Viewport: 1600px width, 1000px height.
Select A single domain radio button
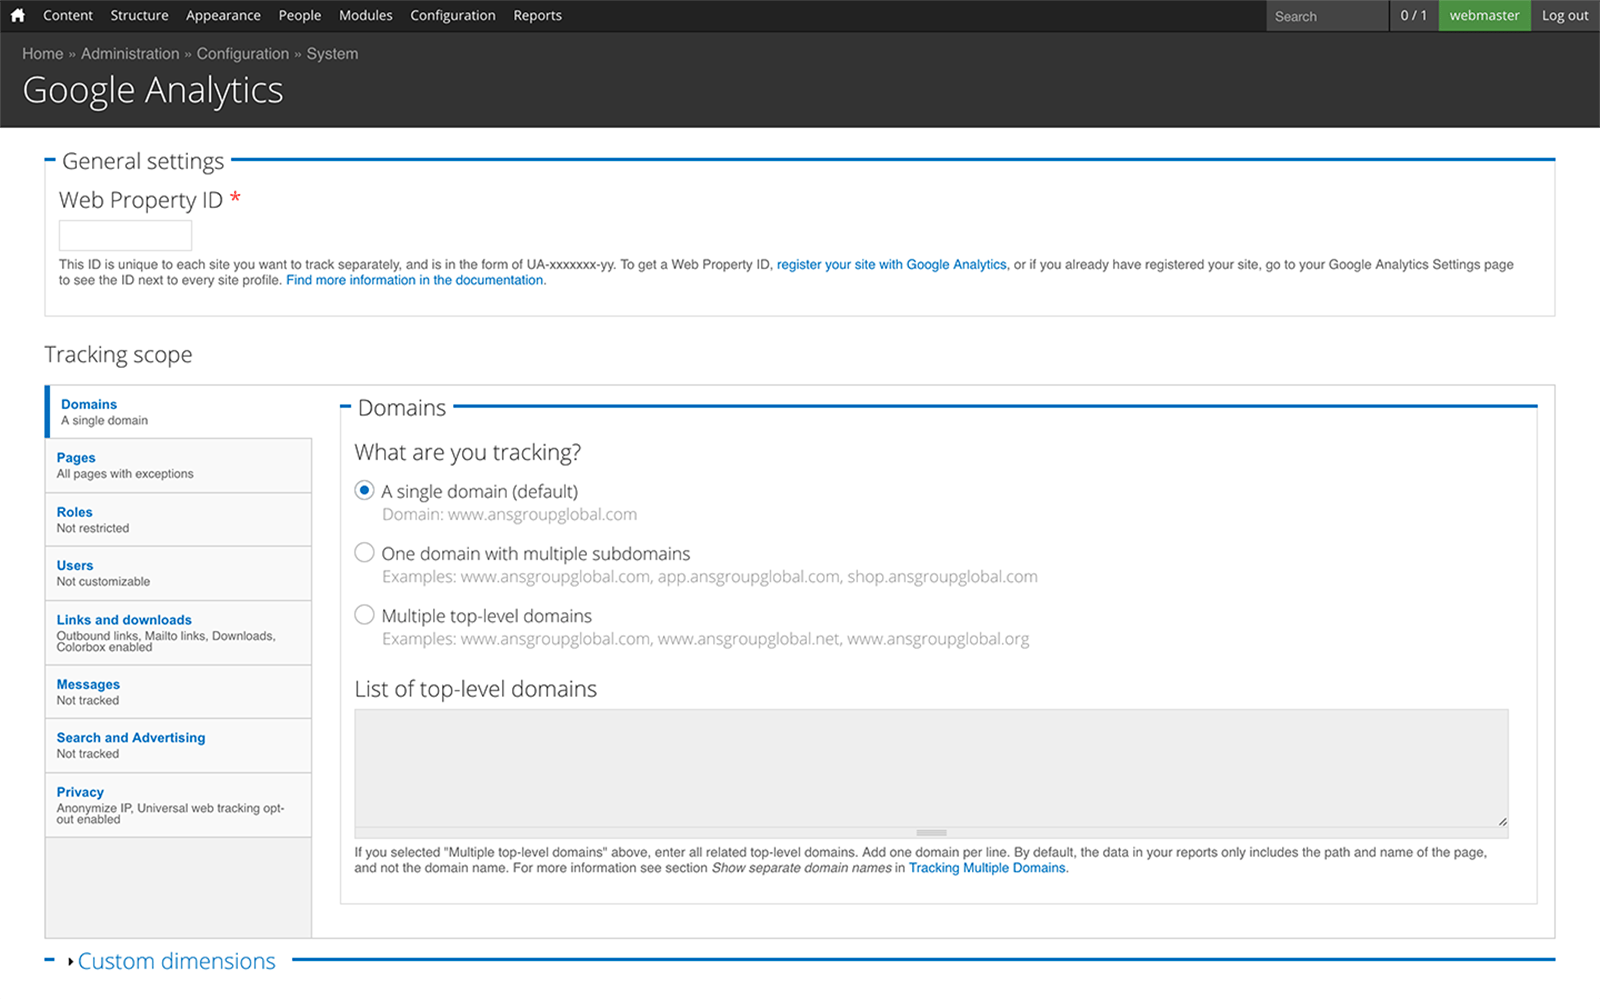(x=365, y=490)
